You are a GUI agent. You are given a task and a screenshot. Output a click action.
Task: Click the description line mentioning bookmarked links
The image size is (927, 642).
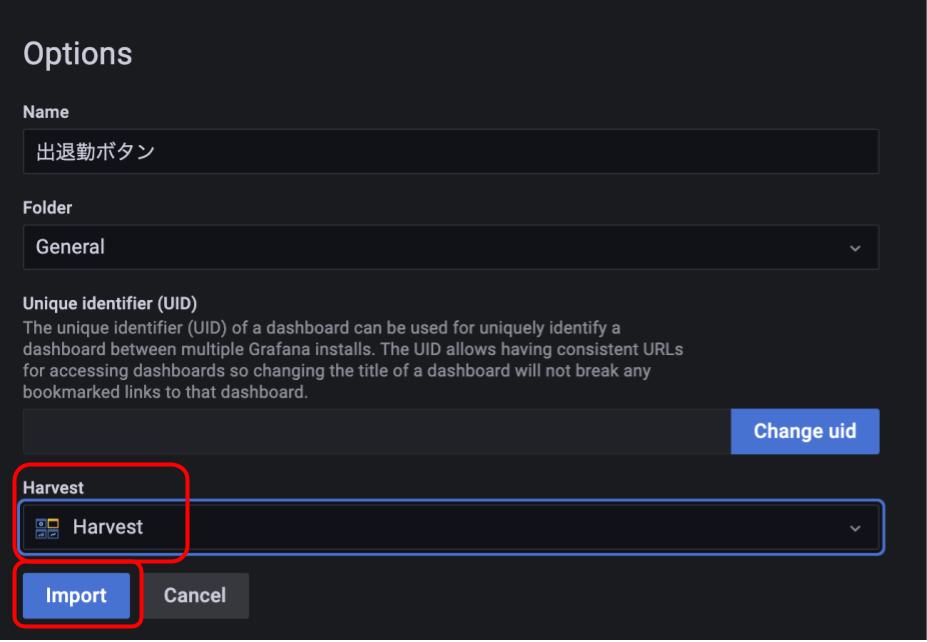(x=166, y=393)
